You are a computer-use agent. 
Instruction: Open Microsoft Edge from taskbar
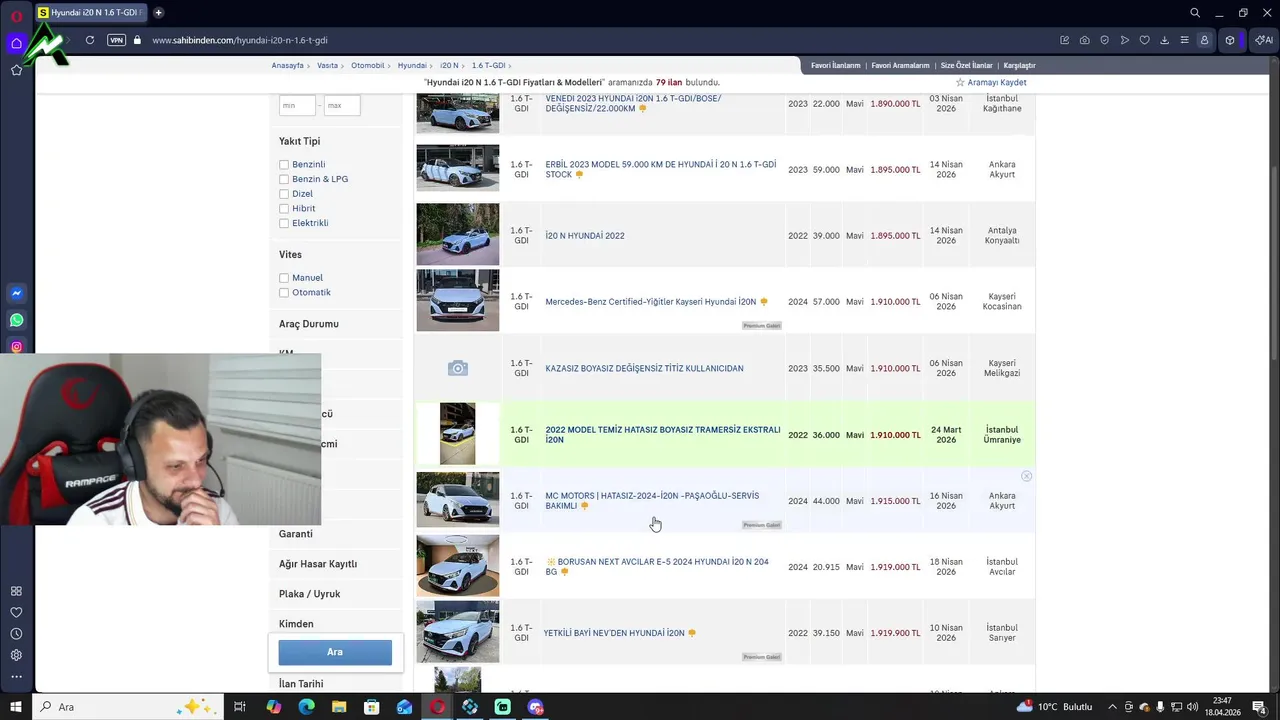pyautogui.click(x=306, y=707)
